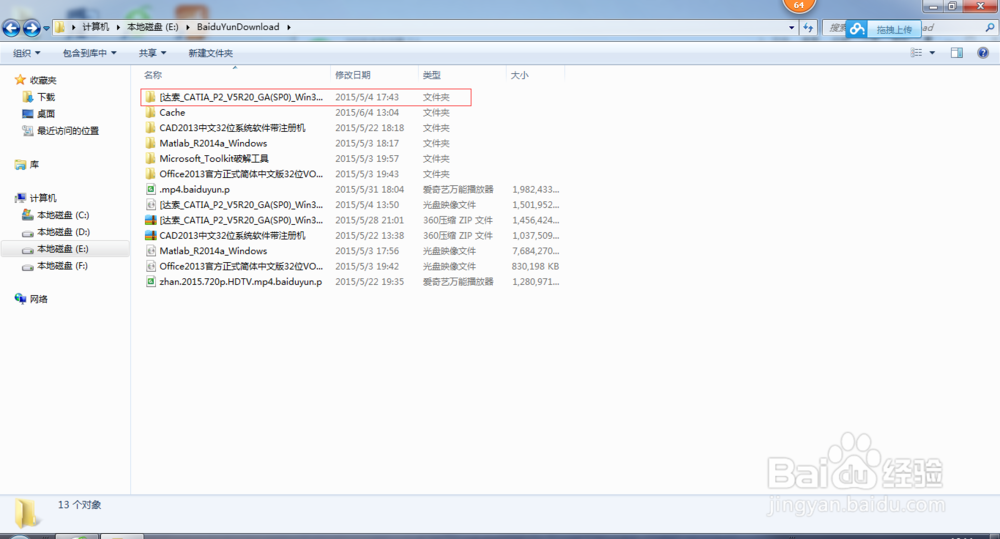This screenshot has width=1000, height=539.
Task: Select file name zhan.2015.720p.HDTV.mp4.baiduyun.p
Action: point(241,281)
